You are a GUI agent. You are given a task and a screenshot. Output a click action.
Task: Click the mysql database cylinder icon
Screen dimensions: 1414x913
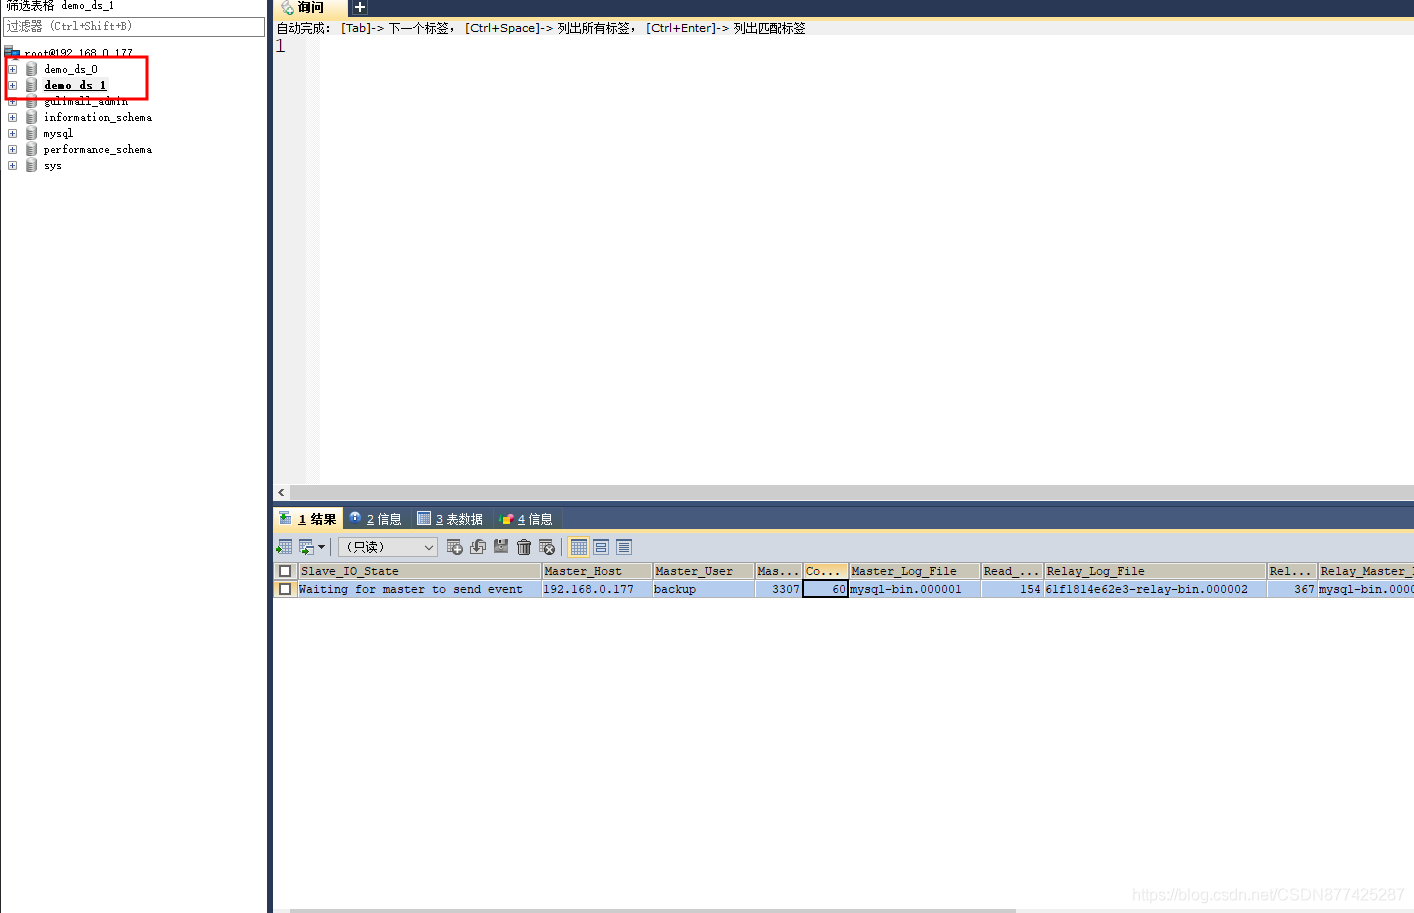31,133
